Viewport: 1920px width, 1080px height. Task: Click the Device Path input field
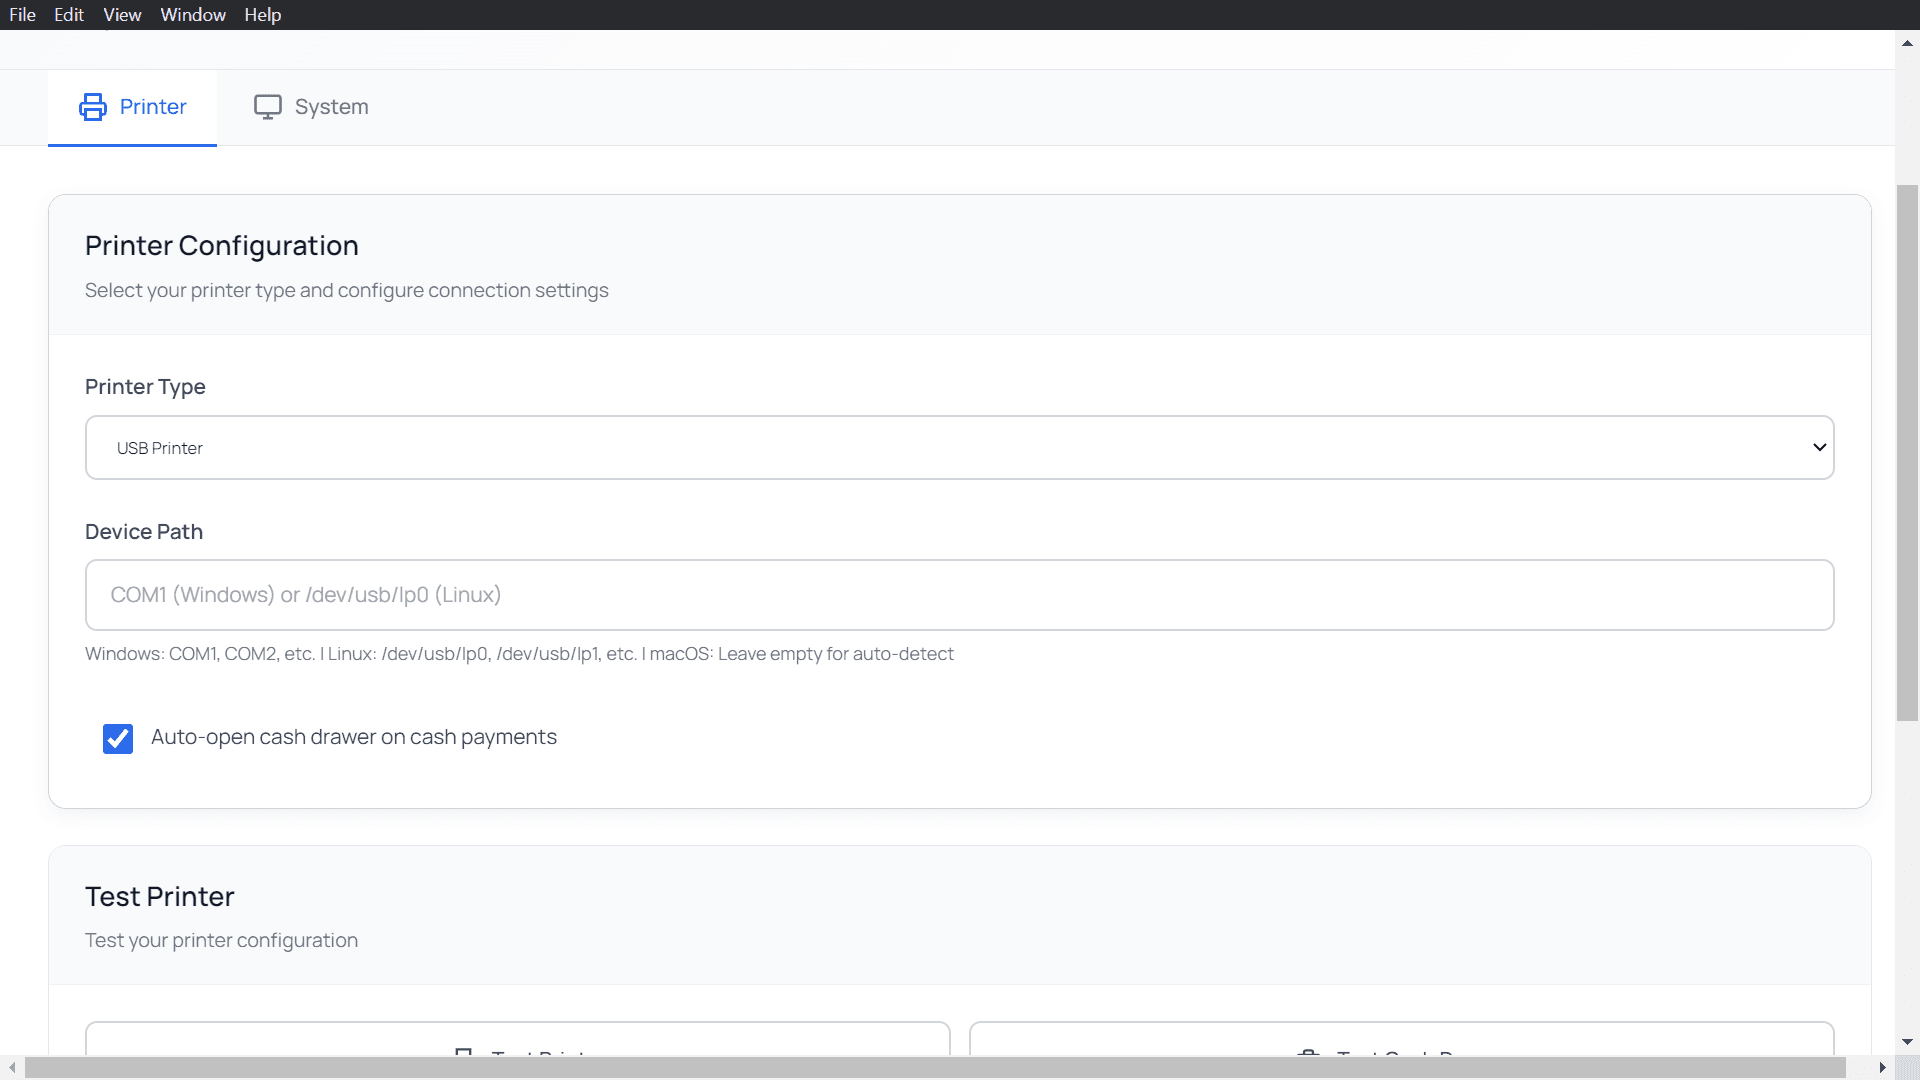959,595
